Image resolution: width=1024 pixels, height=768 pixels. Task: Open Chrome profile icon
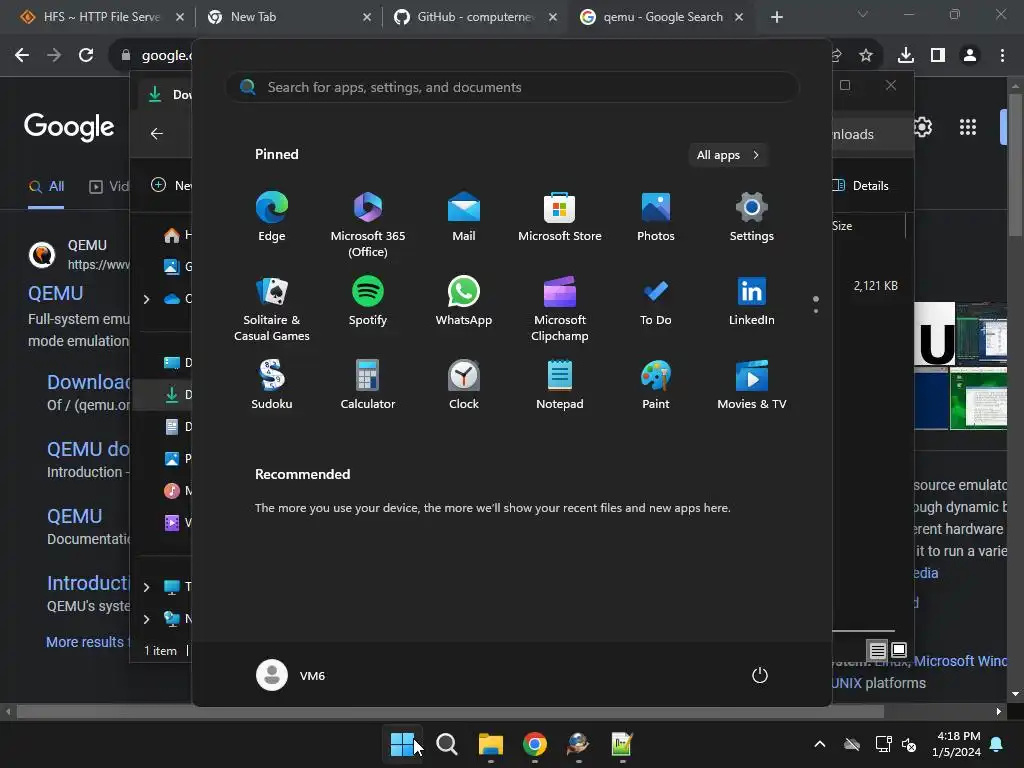970,56
